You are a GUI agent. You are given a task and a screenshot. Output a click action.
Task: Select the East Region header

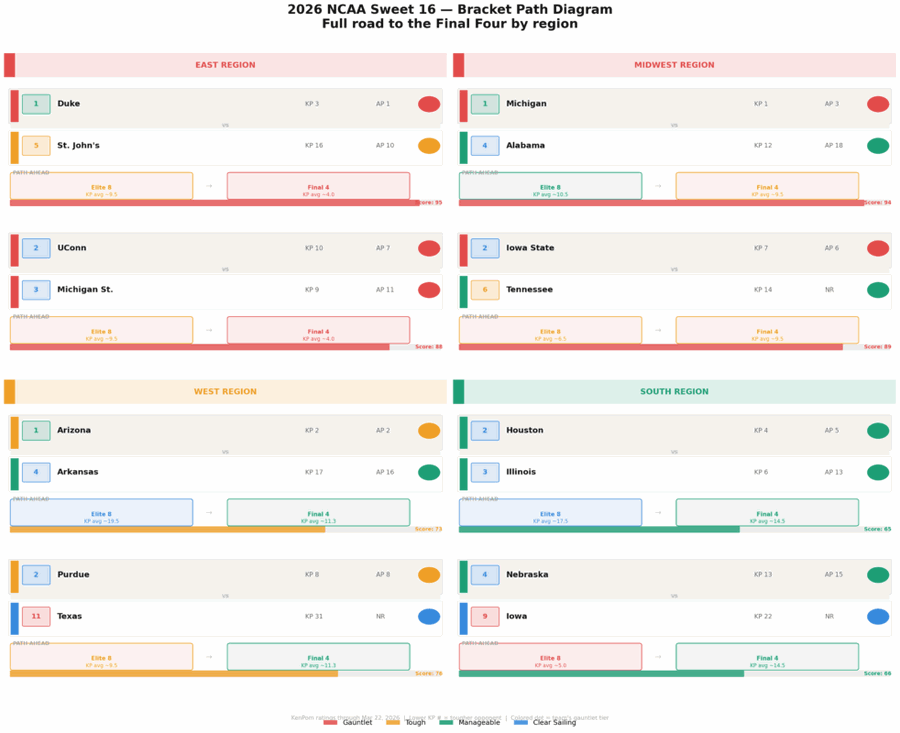pyautogui.click(x=225, y=65)
